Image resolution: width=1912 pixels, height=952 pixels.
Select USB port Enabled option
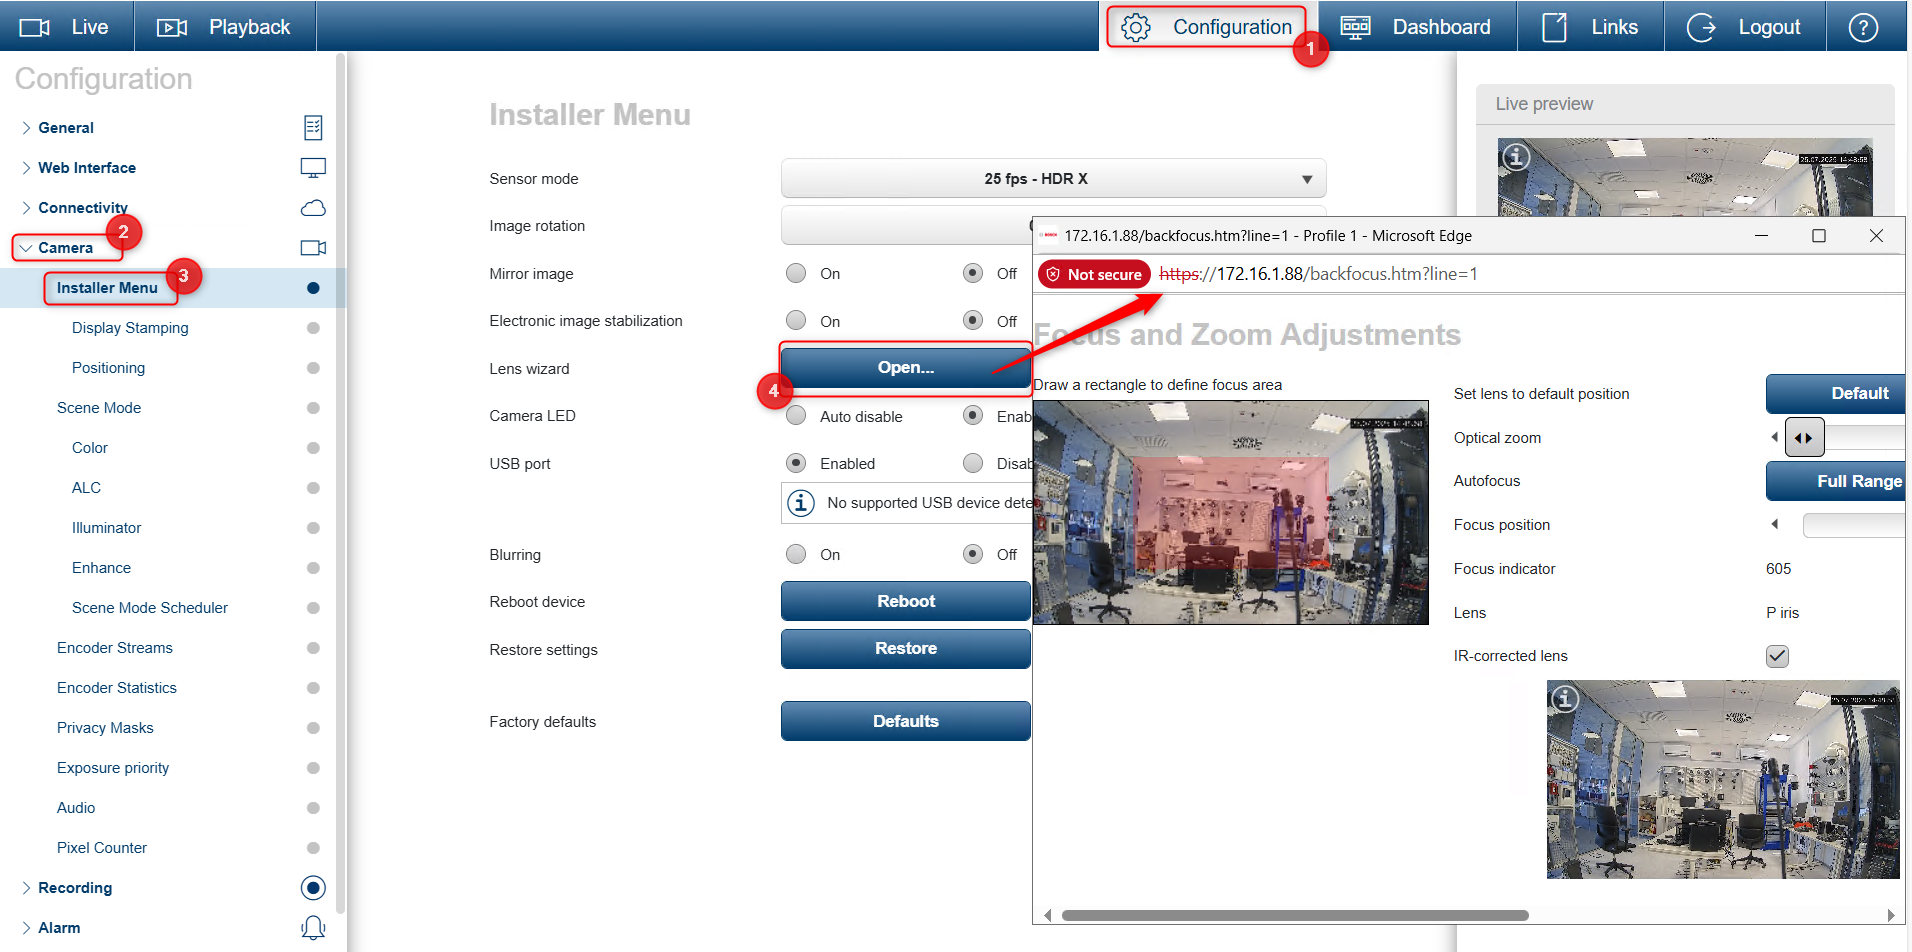[796, 463]
